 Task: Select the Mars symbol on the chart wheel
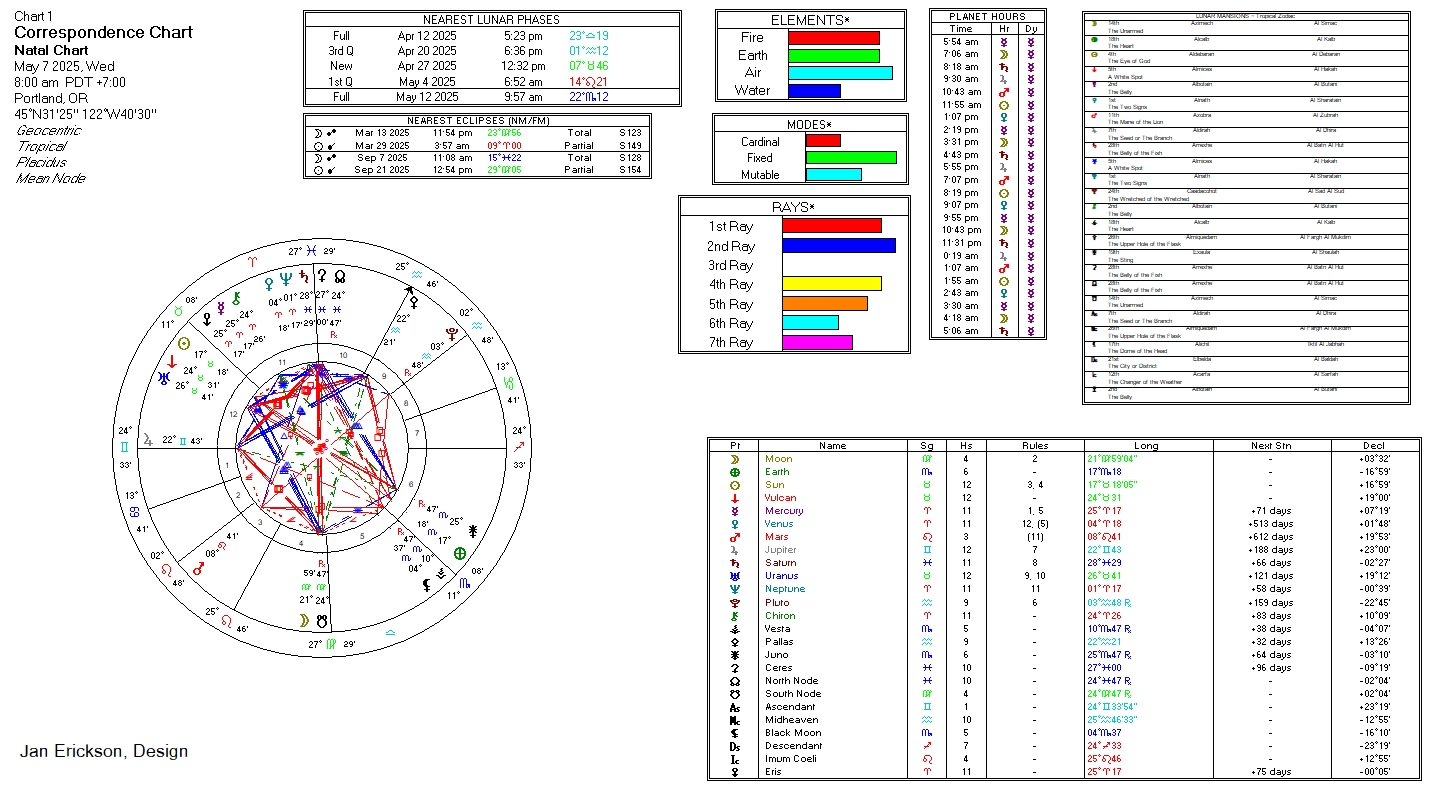[x=198, y=568]
